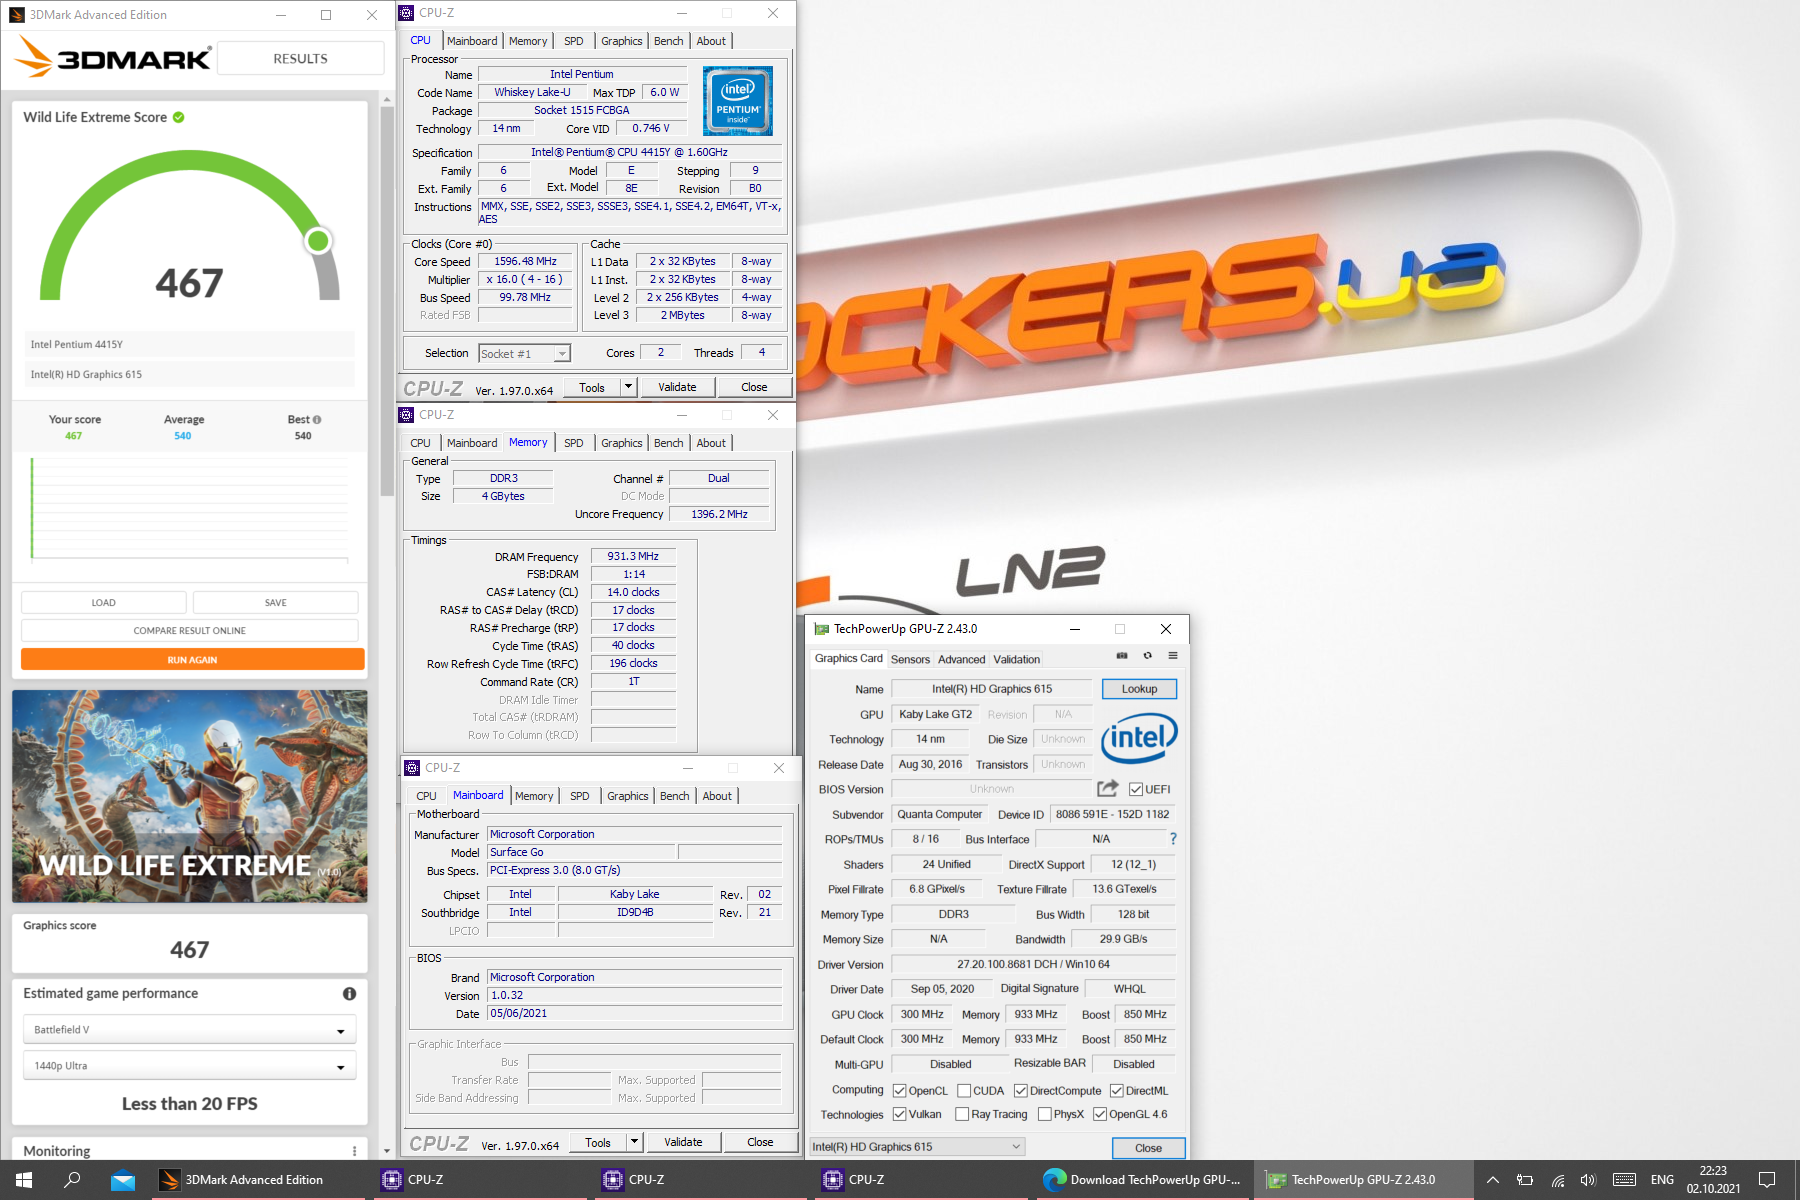Click the Intel Pentium logo in CPU-Z

point(738,101)
